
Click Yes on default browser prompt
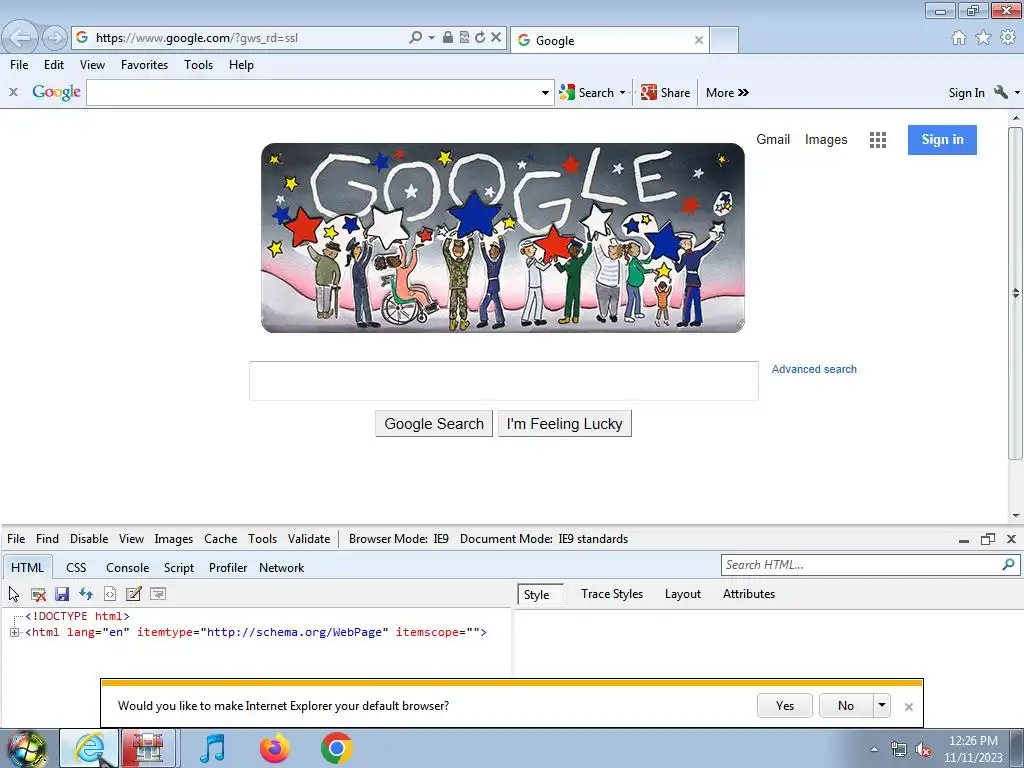click(x=784, y=705)
